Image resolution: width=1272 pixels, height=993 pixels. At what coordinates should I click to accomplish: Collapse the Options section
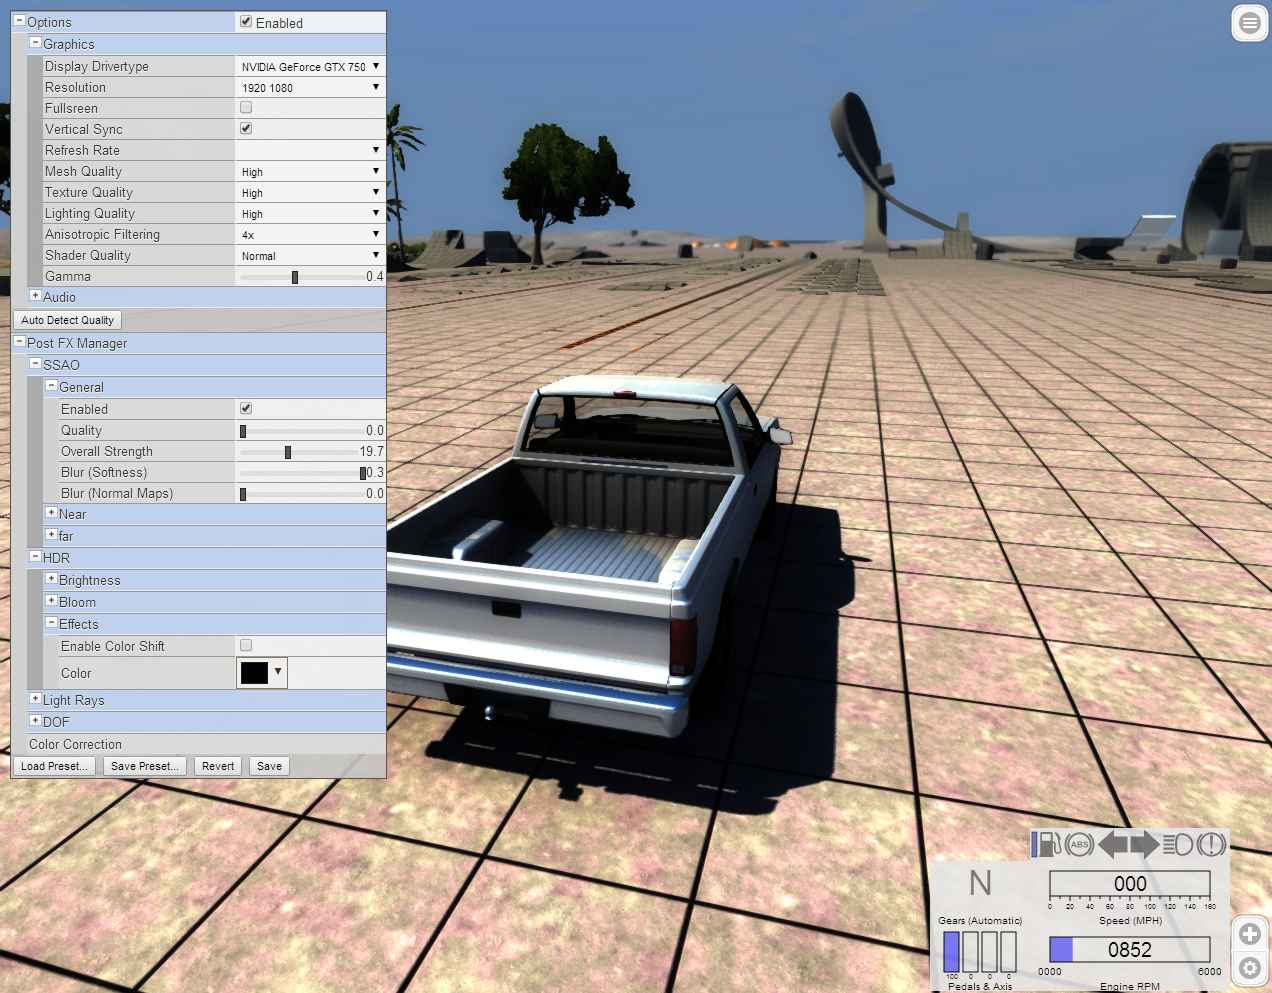[x=19, y=20]
